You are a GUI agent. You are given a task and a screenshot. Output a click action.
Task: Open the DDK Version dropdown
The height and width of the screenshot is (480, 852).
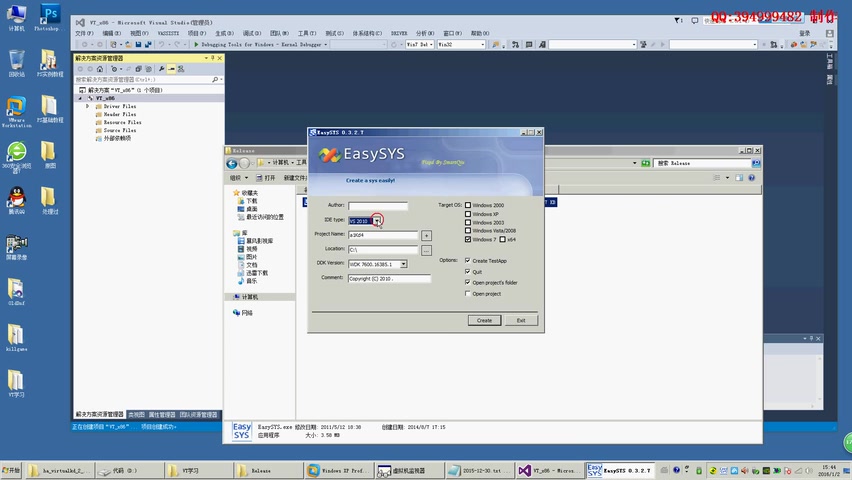(404, 264)
